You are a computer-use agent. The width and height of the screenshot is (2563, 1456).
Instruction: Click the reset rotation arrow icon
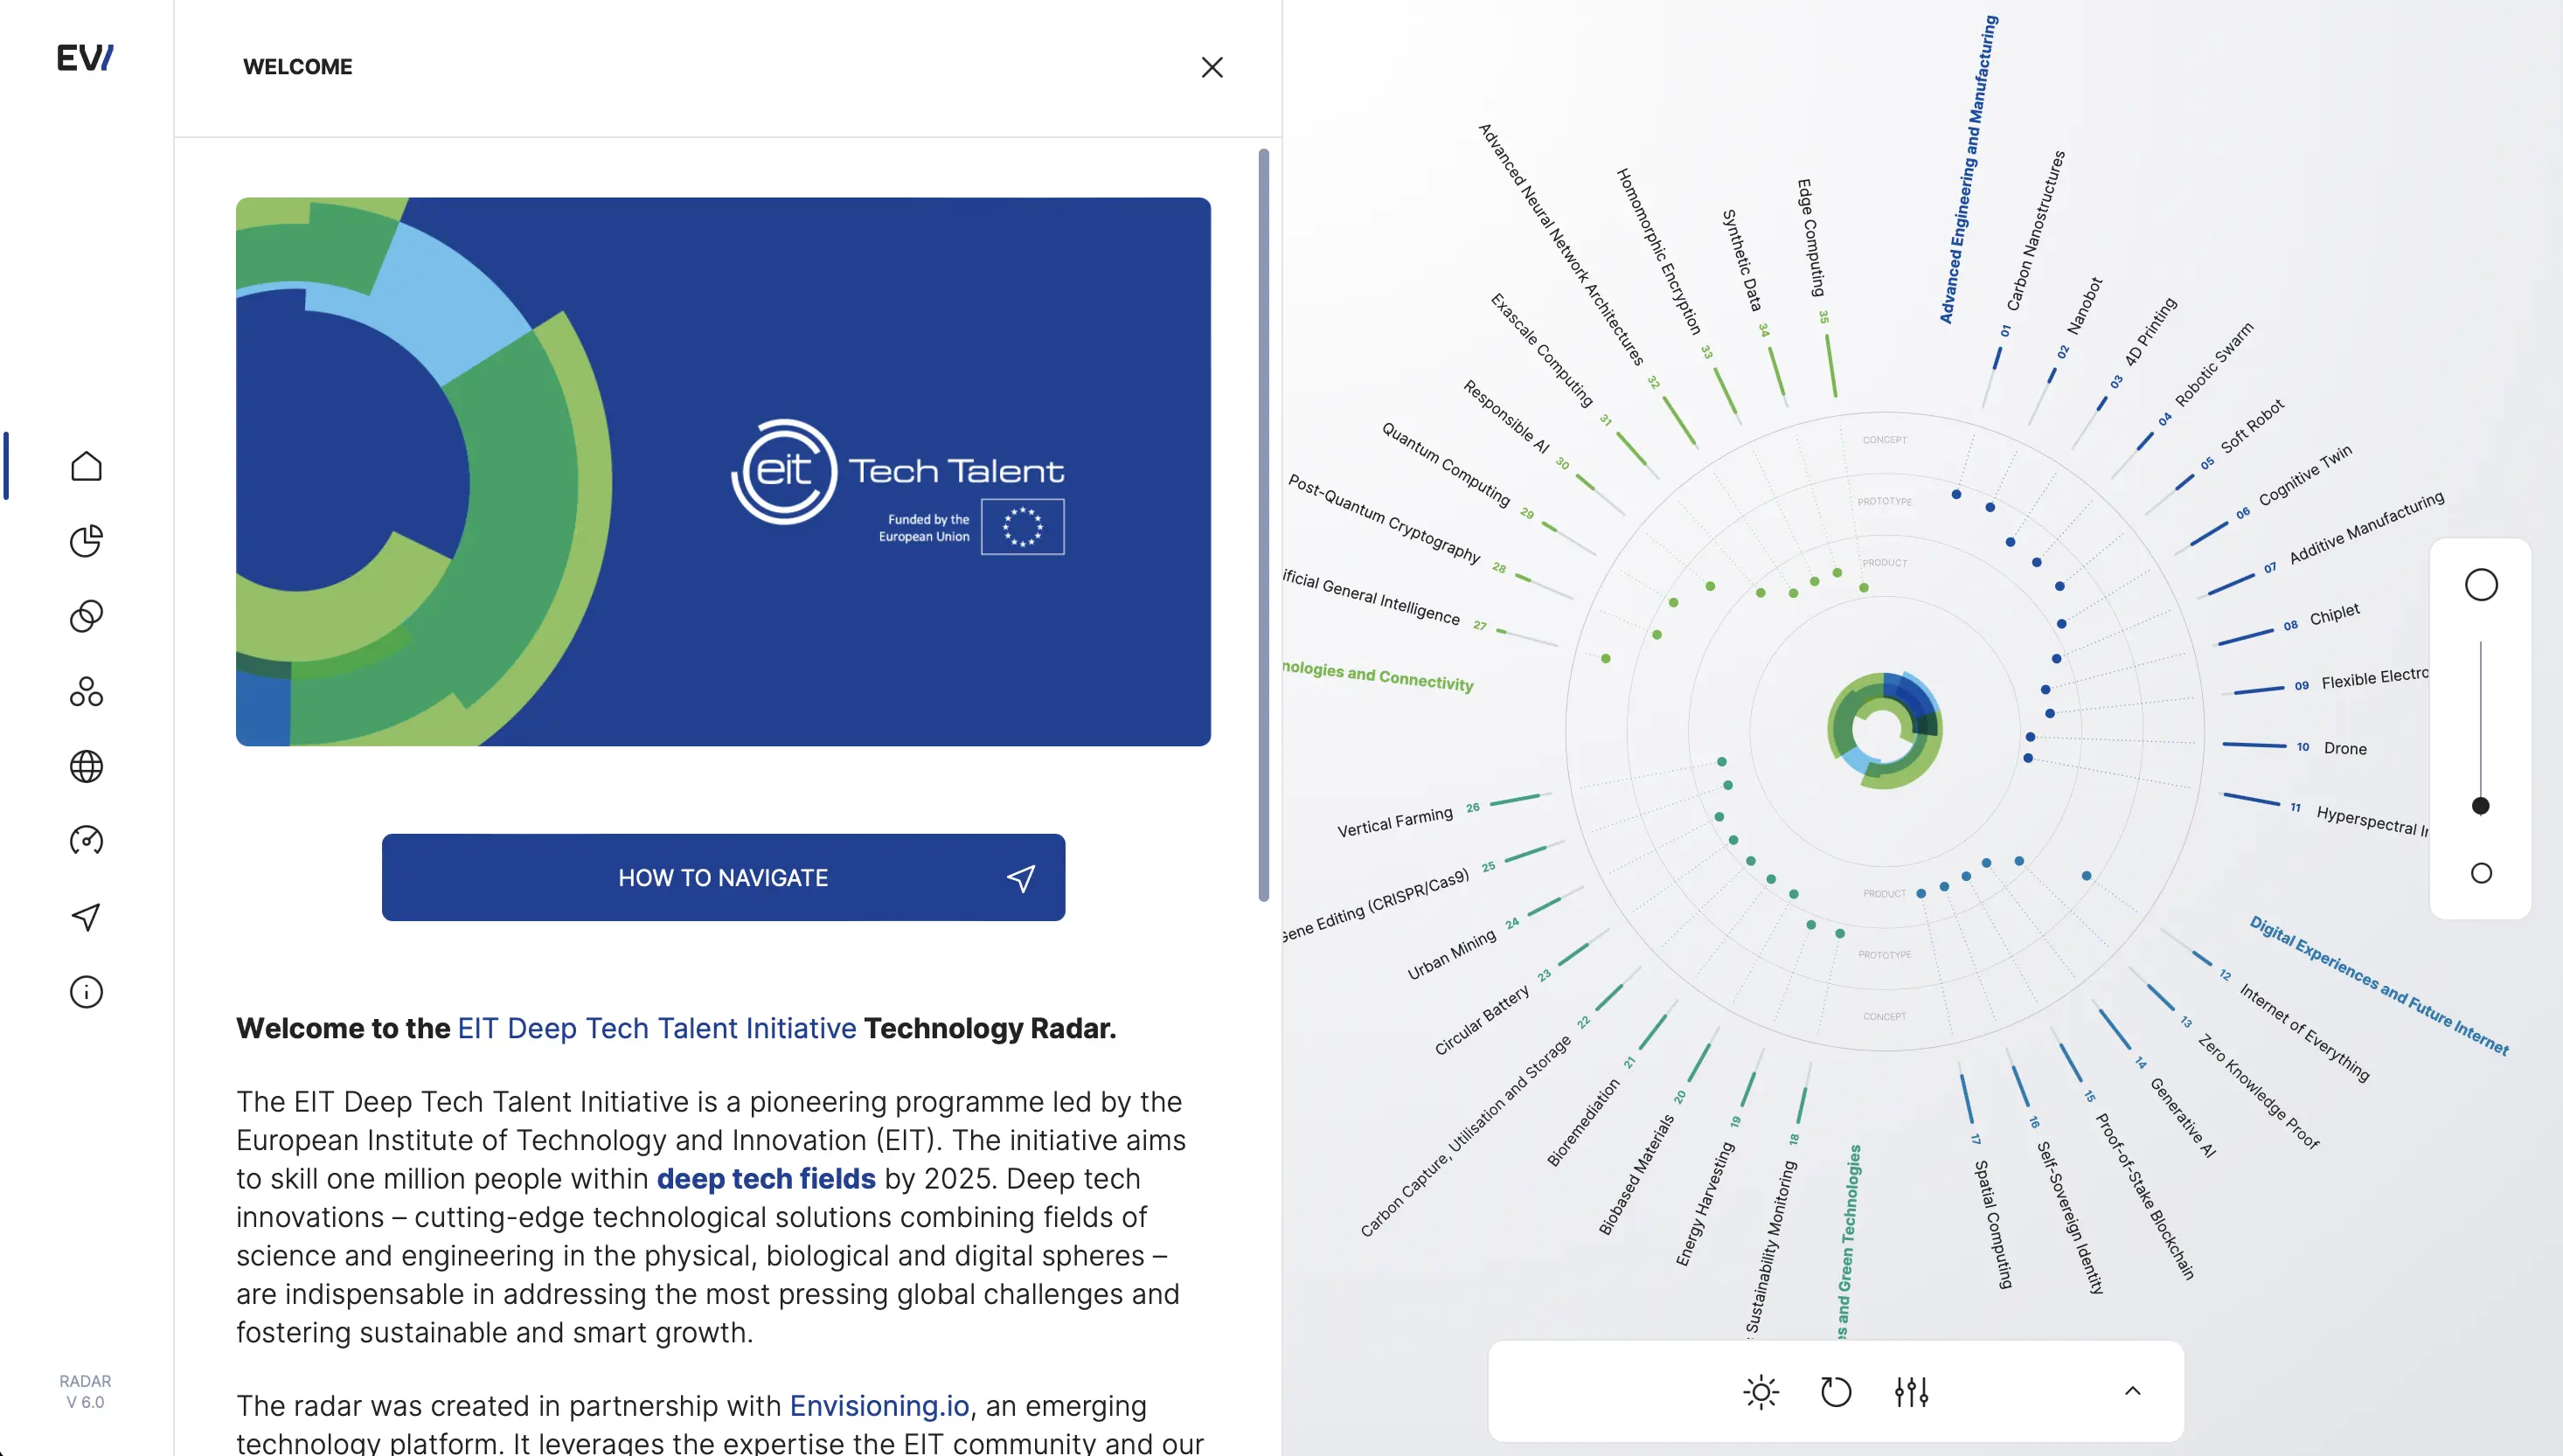tap(1836, 1391)
